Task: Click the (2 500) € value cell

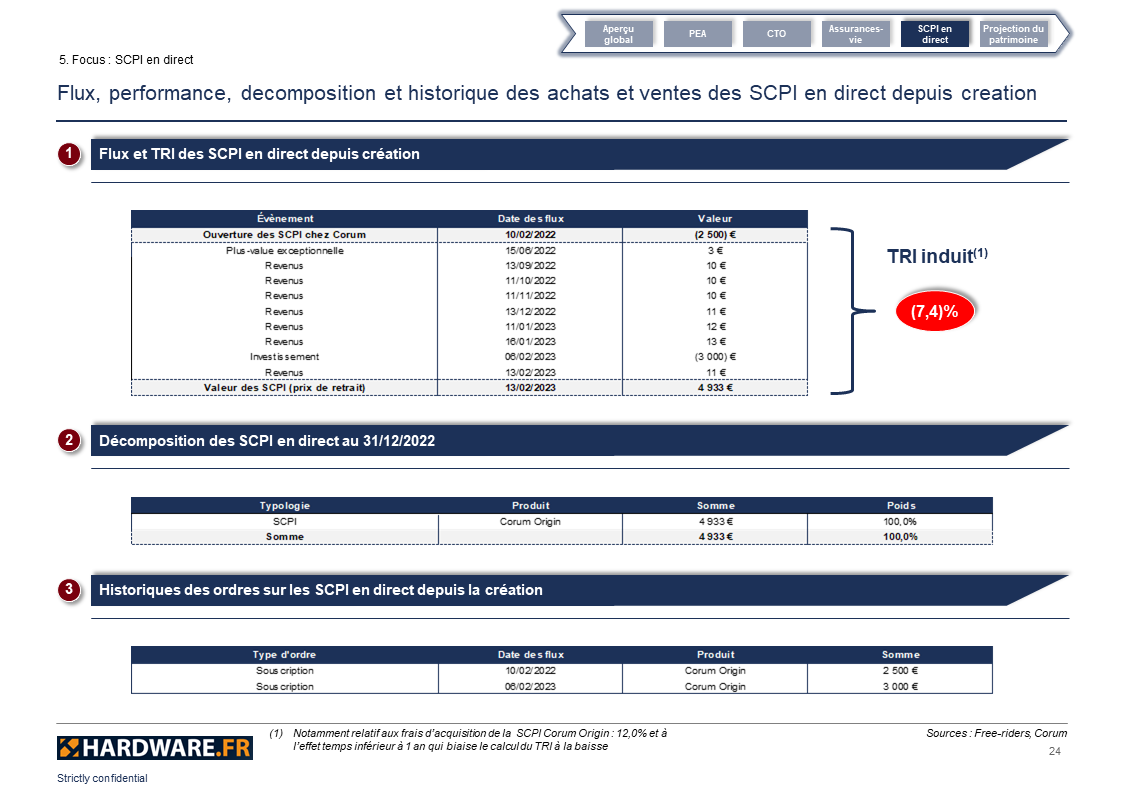Action: point(715,235)
